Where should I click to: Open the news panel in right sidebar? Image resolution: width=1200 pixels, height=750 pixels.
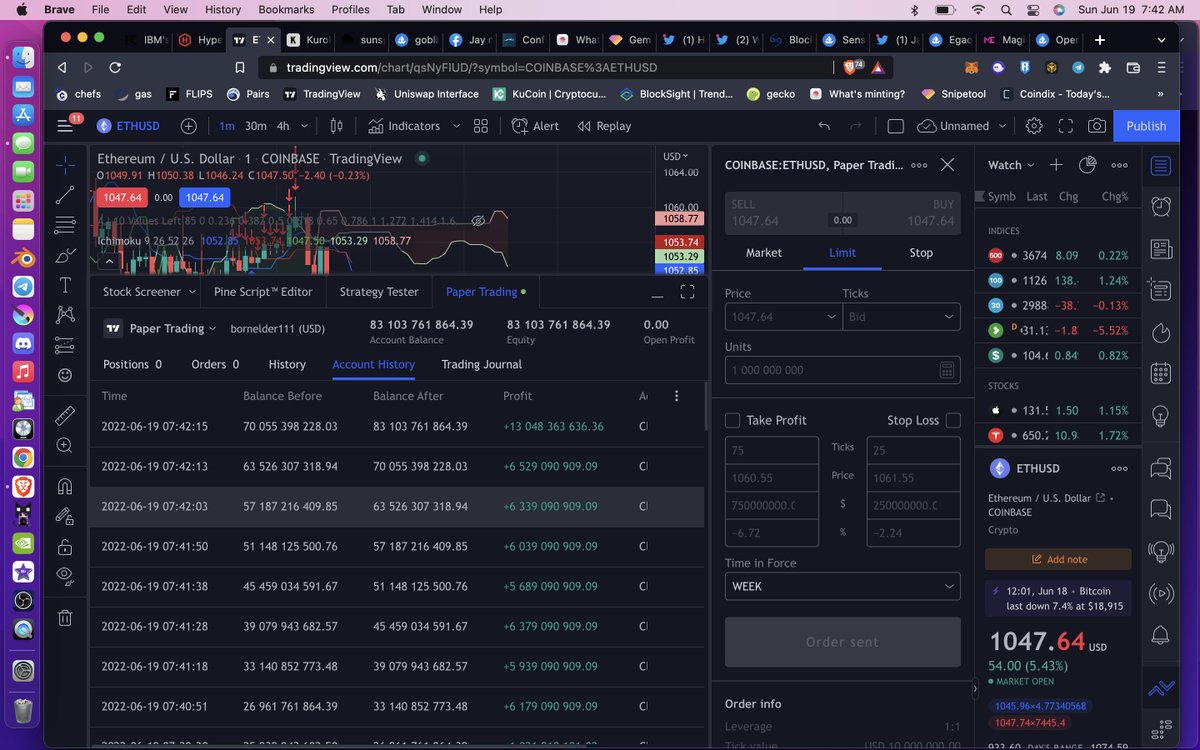[1161, 249]
